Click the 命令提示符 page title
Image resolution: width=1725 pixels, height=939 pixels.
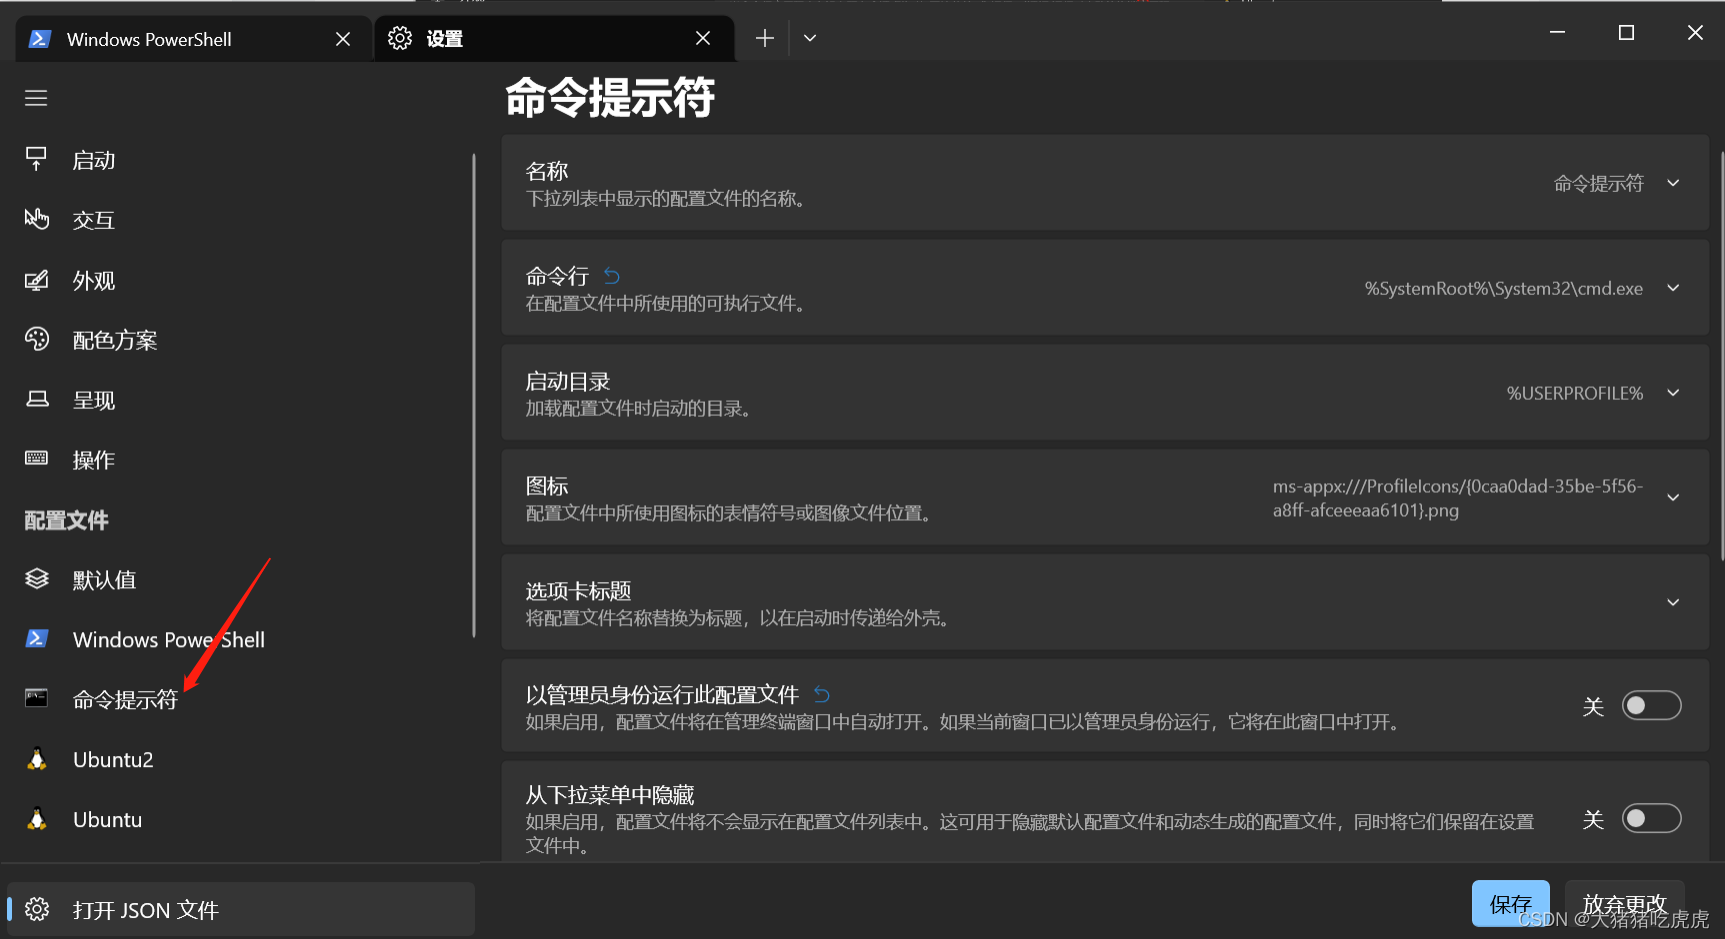click(x=610, y=98)
